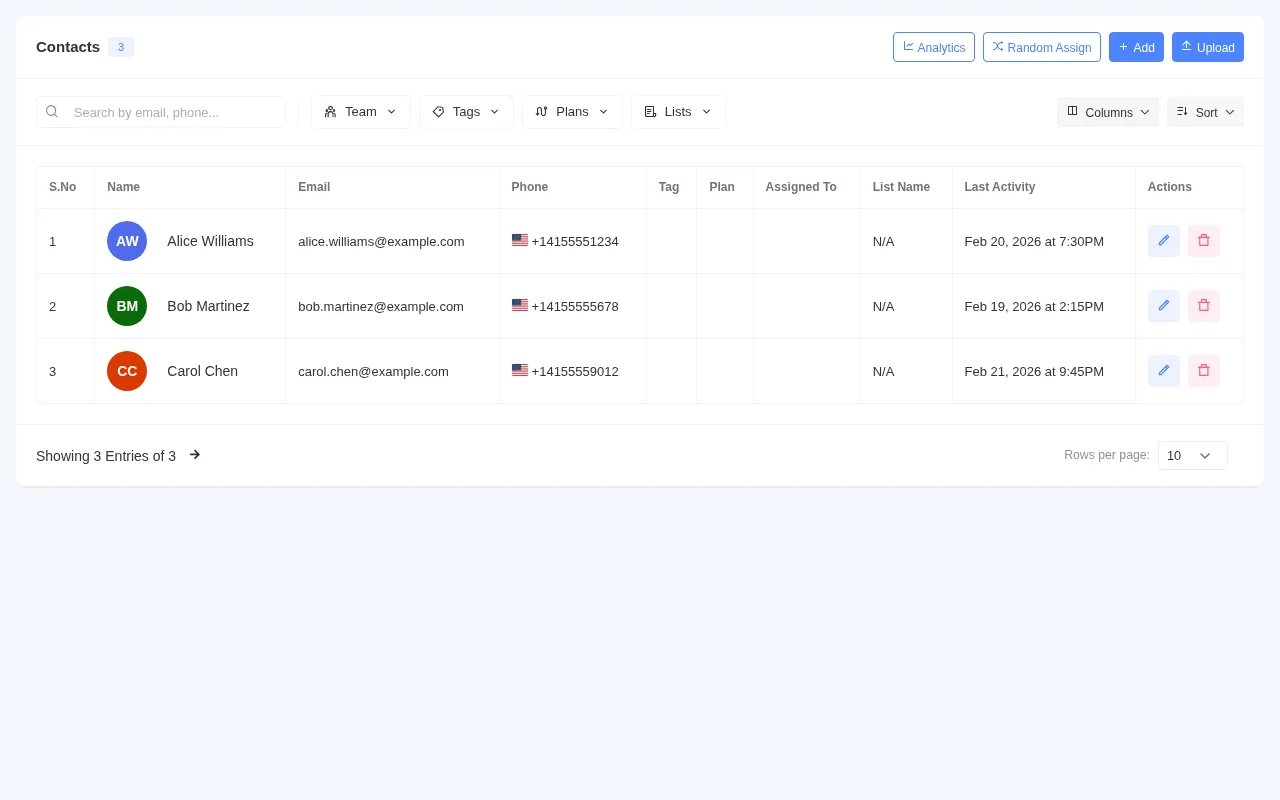Open the Columns visibility menu
The width and height of the screenshot is (1280, 800).
(x=1107, y=112)
